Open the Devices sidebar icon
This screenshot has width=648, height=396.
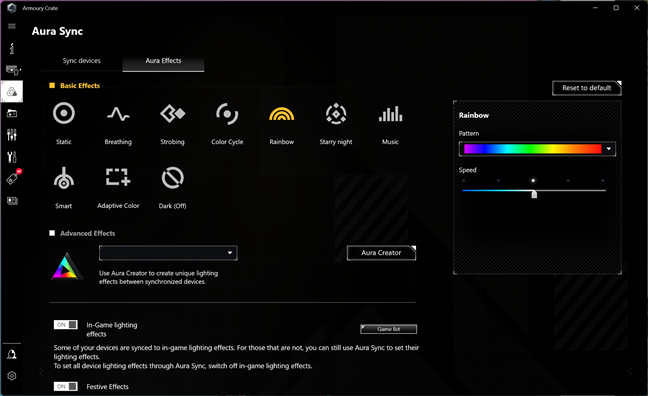pos(12,70)
